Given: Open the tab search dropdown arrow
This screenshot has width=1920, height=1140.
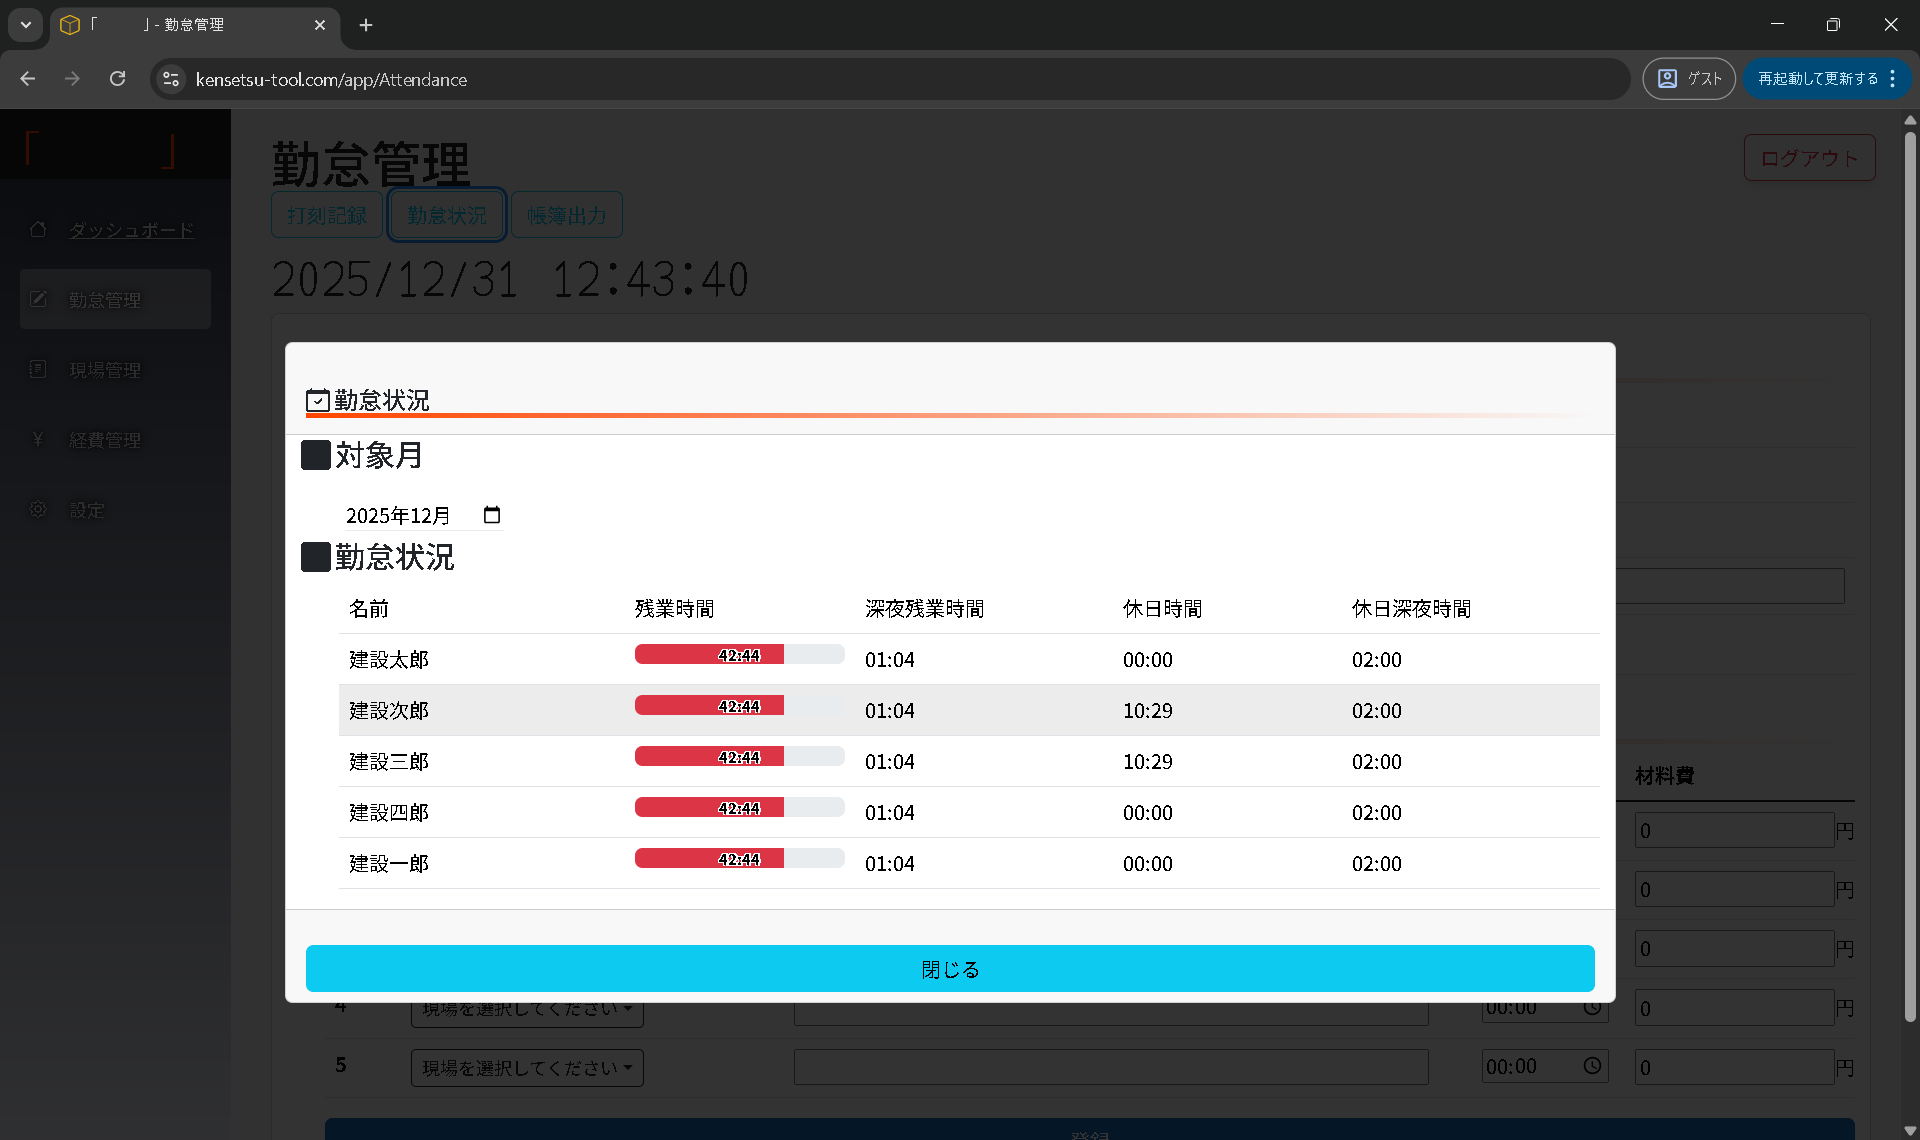Looking at the screenshot, I should pos(26,25).
